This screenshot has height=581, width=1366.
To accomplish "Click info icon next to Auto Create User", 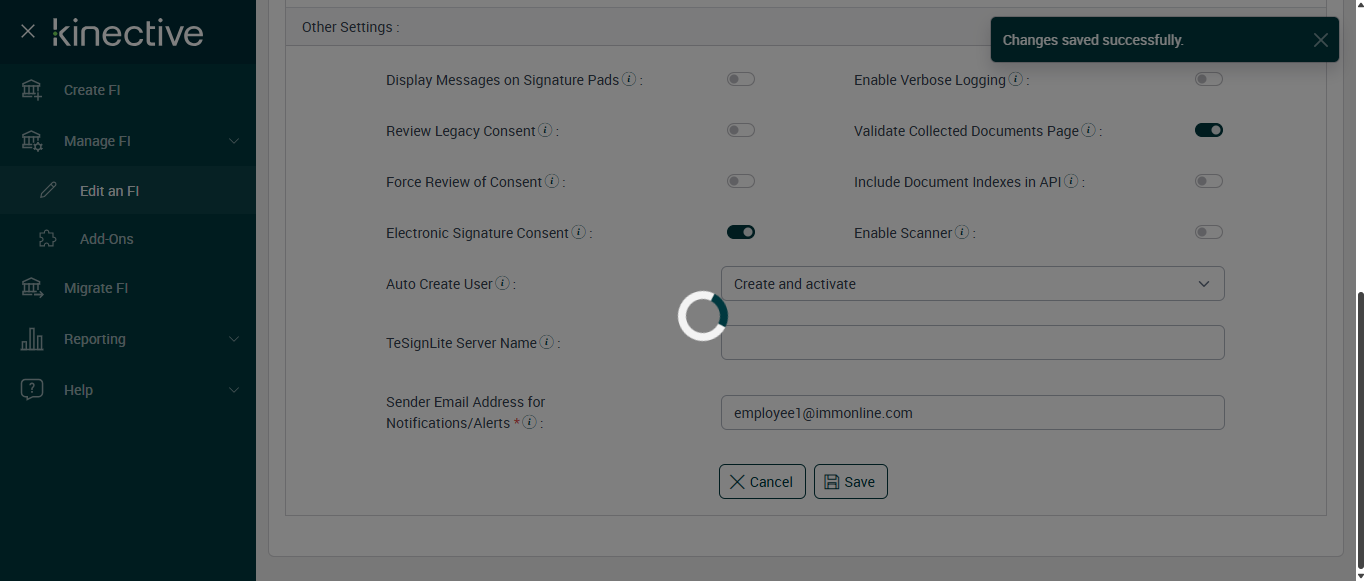I will pos(502,283).
